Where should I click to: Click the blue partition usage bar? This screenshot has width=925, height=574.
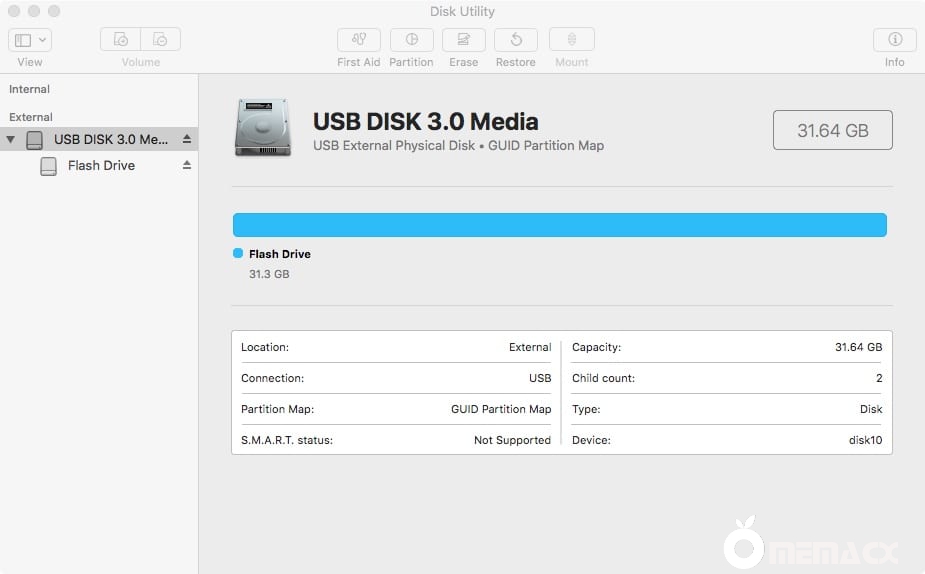point(559,225)
